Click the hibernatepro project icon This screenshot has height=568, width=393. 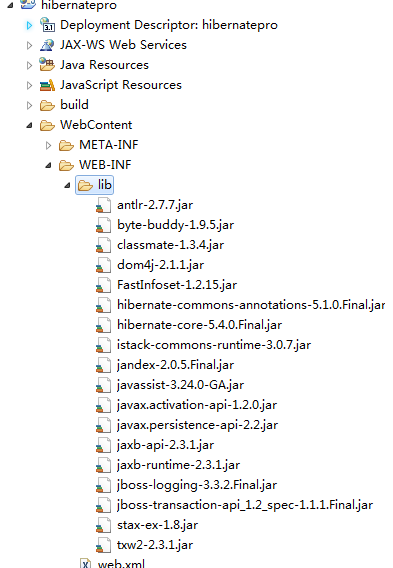click(28, 4)
